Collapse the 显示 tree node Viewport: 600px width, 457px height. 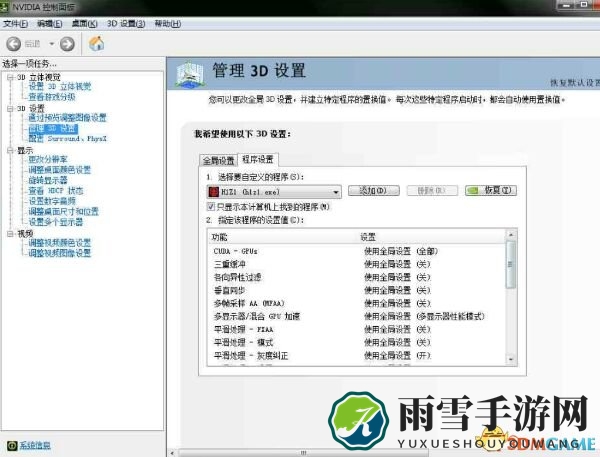click(10, 150)
